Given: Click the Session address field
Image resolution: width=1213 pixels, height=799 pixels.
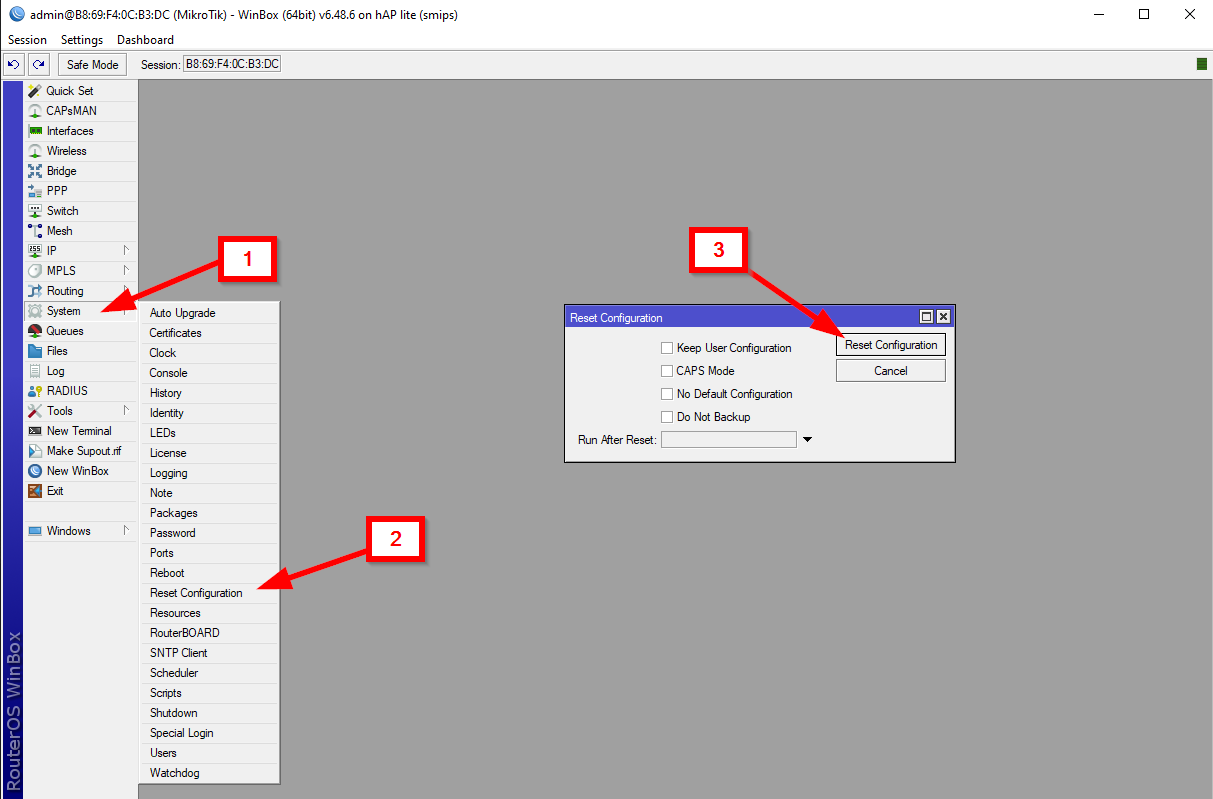Looking at the screenshot, I should (232, 64).
